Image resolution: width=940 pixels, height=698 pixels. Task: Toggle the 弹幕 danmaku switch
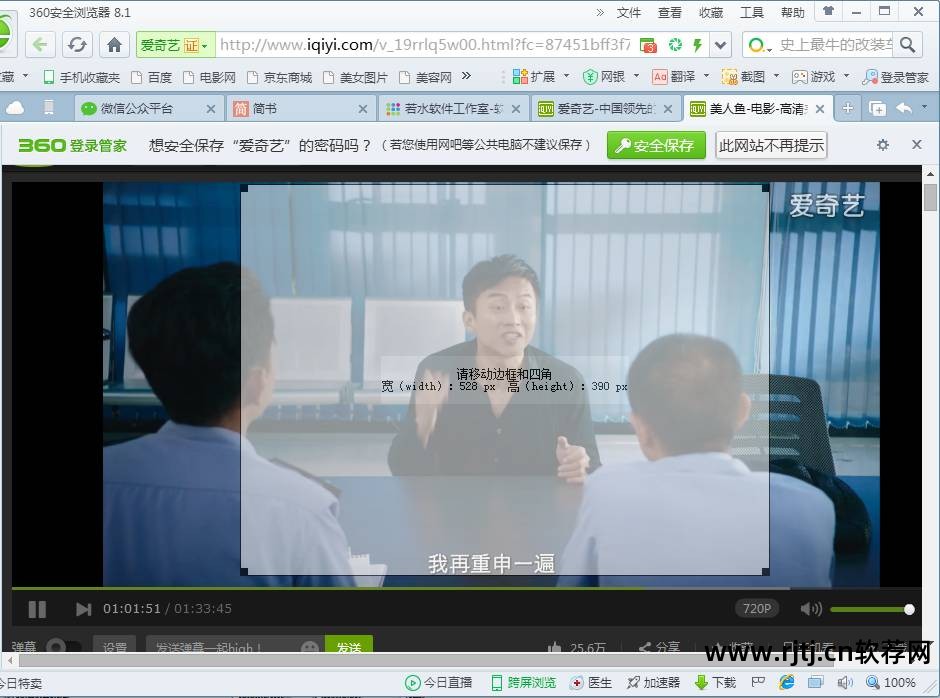coord(64,646)
